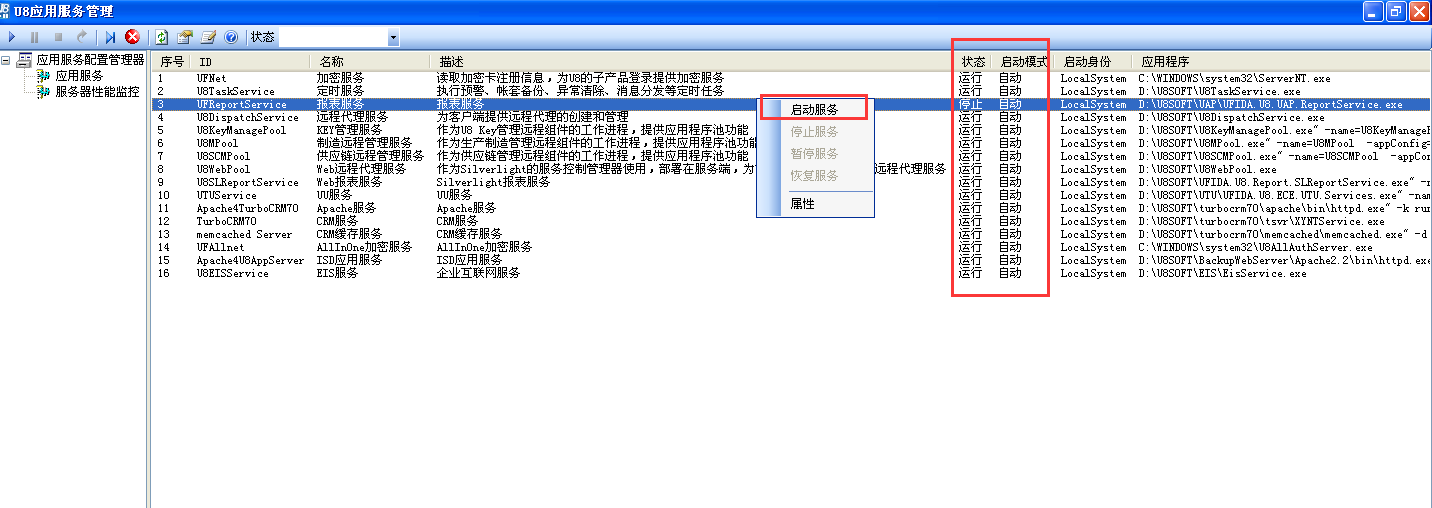The height and width of the screenshot is (508, 1432).
Task: Select the UFNet service row
Action: tap(792, 78)
